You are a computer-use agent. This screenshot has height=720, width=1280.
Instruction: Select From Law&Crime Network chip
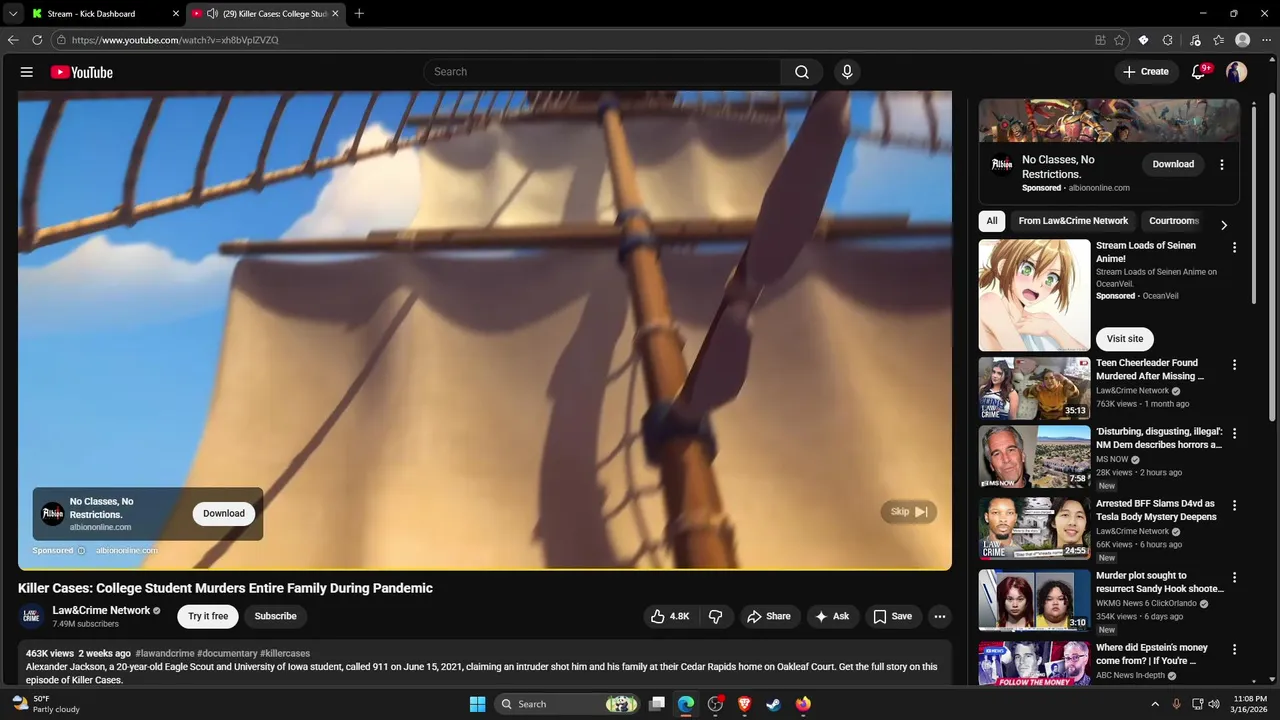coord(1073,221)
